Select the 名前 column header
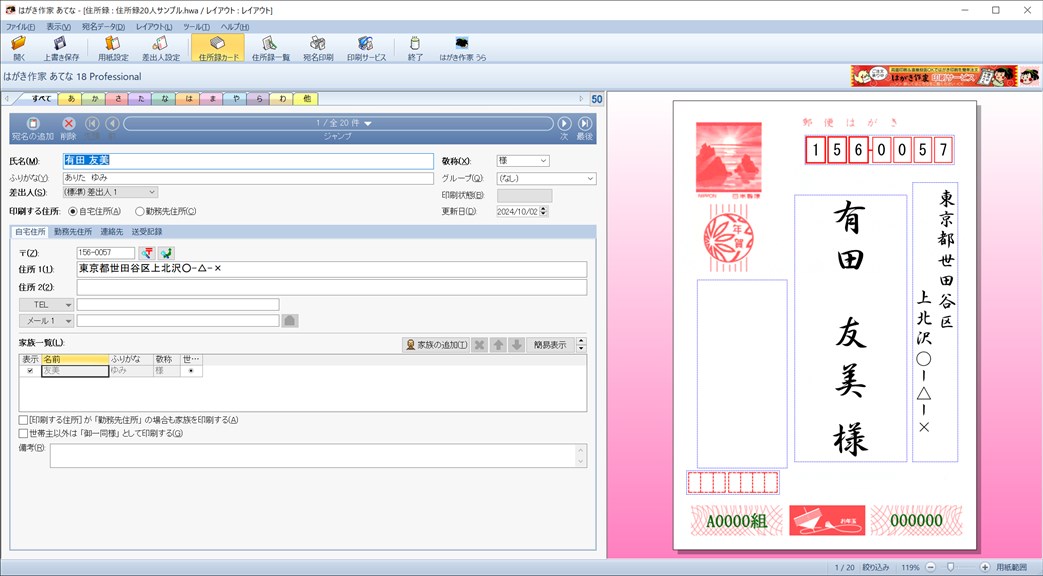Image resolution: width=1043 pixels, height=576 pixels. coord(74,359)
